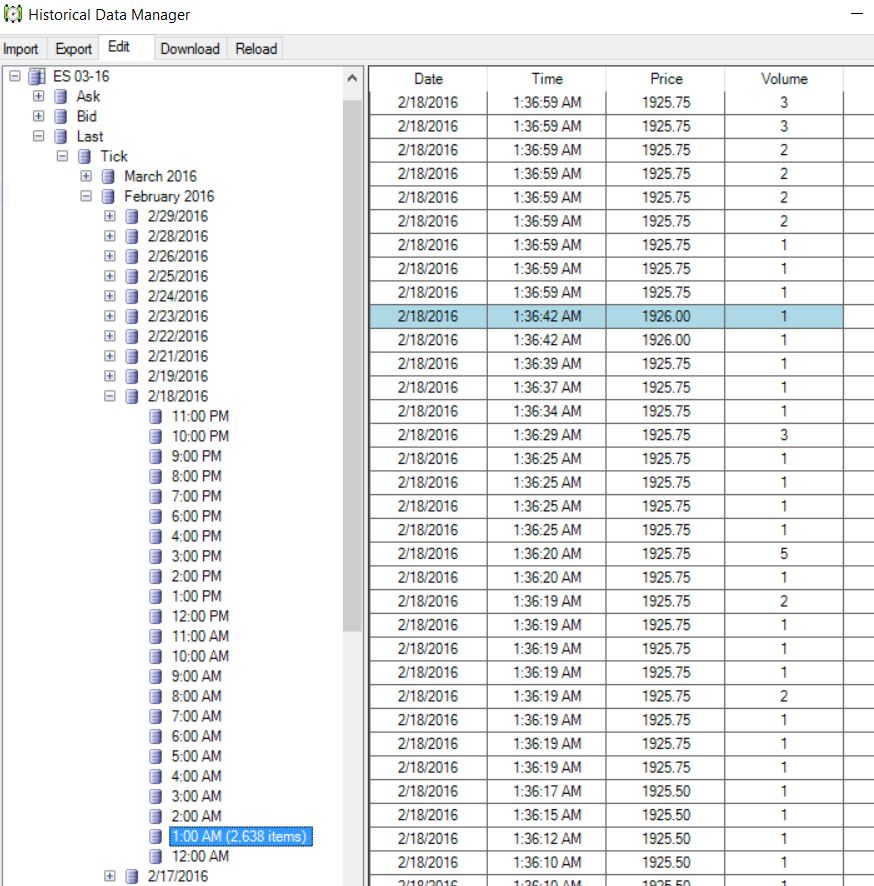Click the 1:36:29 AM time cell

(547, 435)
